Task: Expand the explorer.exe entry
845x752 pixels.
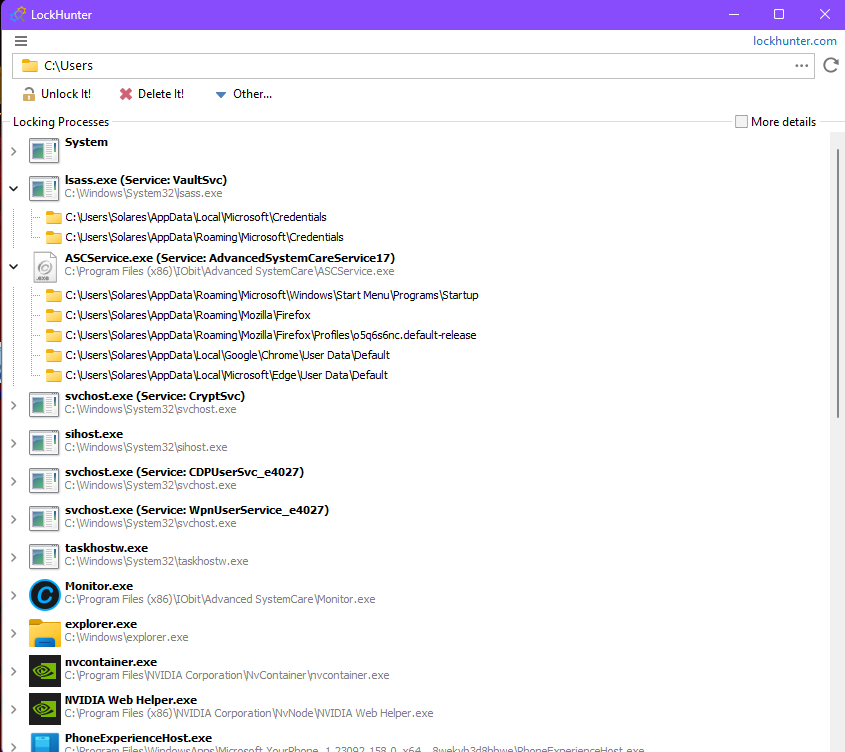Action: 14,633
